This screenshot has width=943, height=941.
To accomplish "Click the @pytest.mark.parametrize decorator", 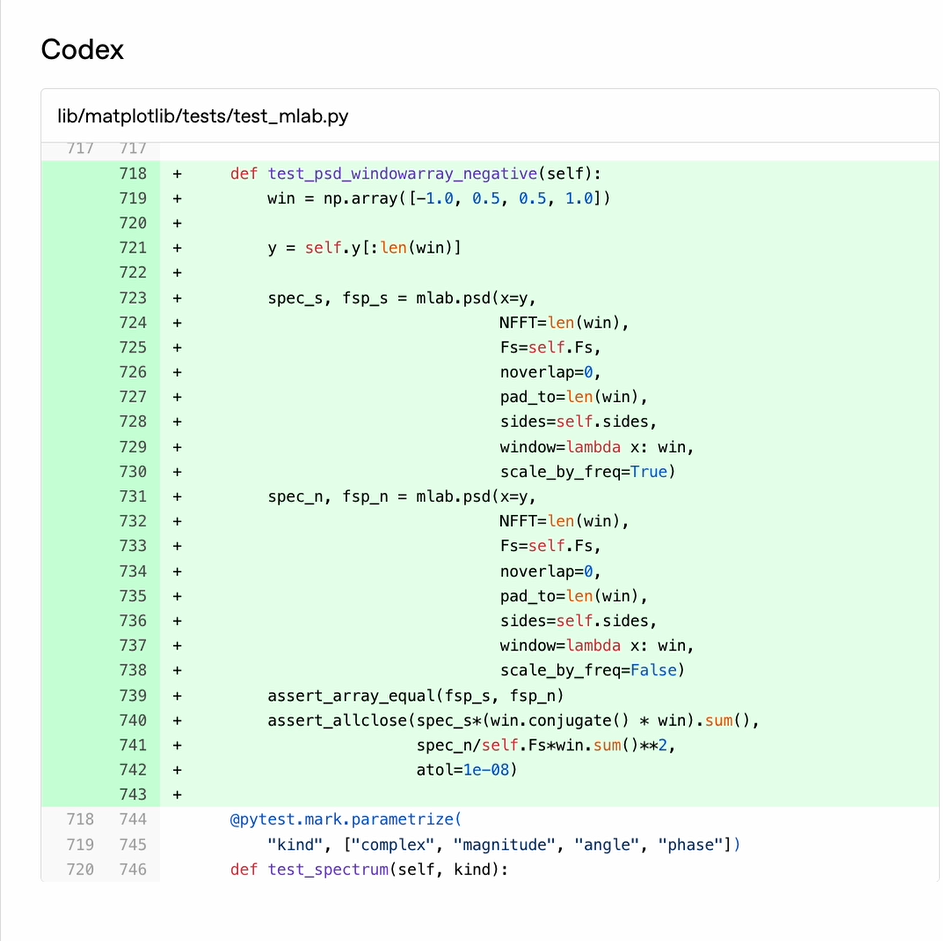I will [346, 820].
